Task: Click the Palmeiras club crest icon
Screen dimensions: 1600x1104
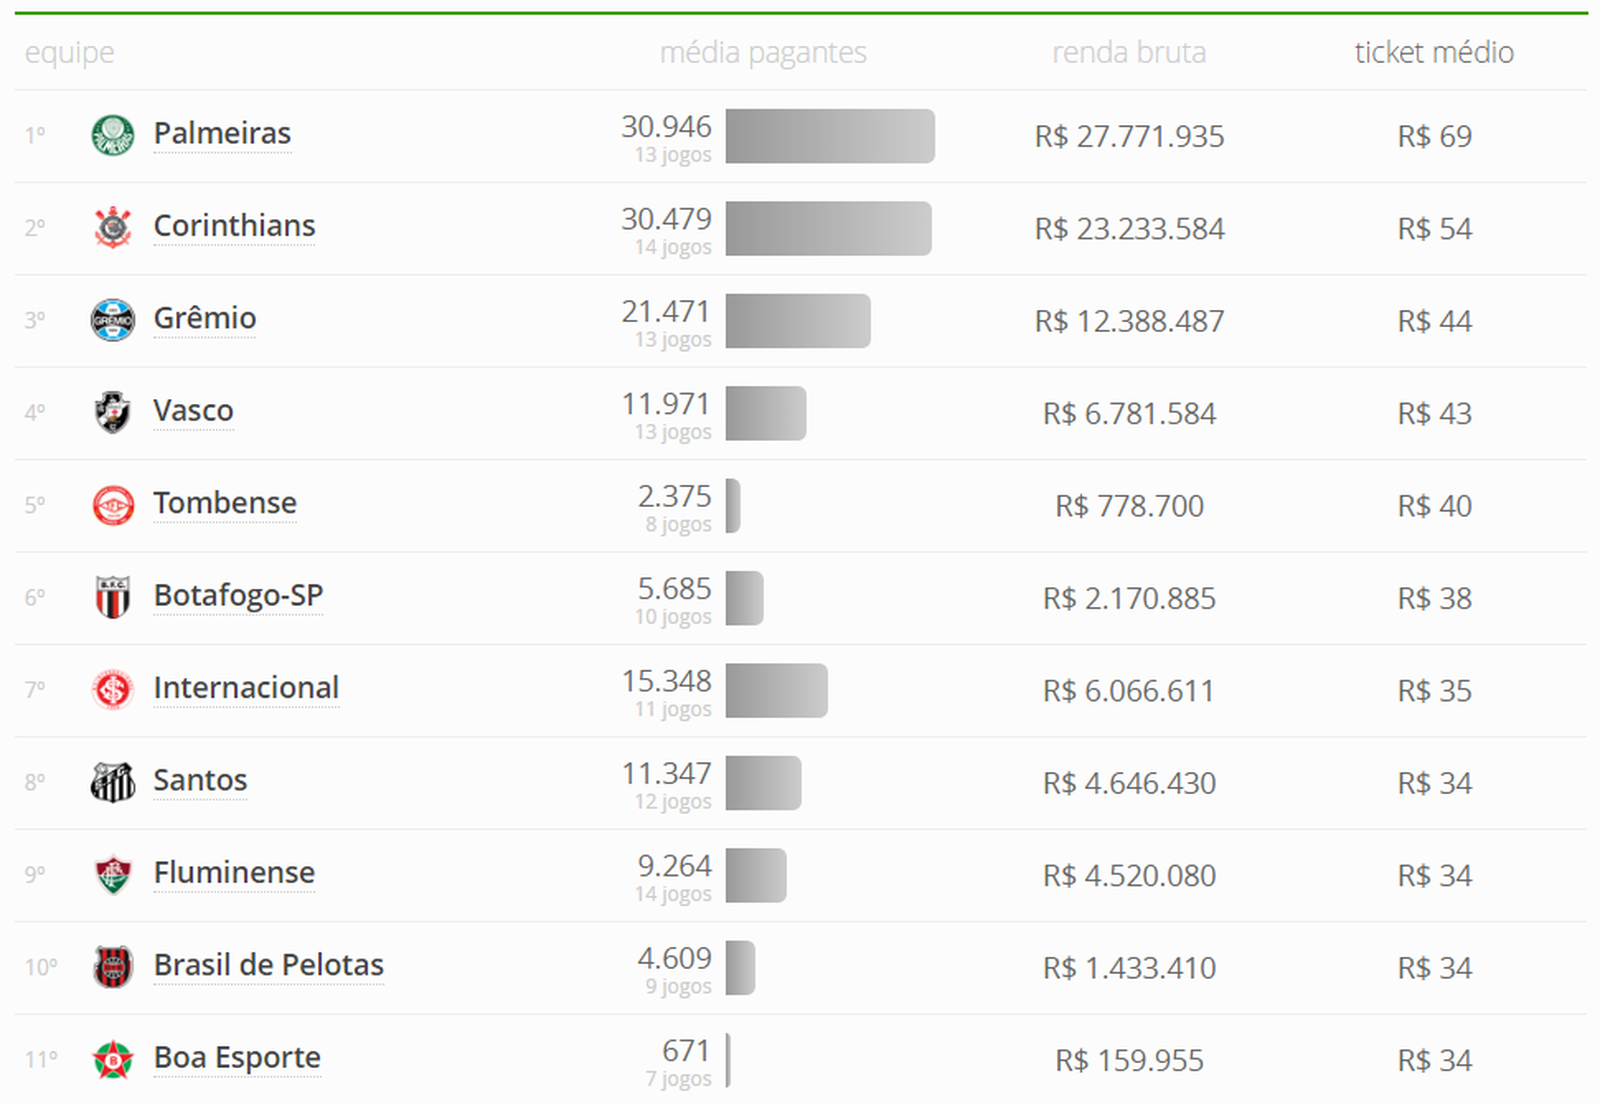Action: [113, 135]
